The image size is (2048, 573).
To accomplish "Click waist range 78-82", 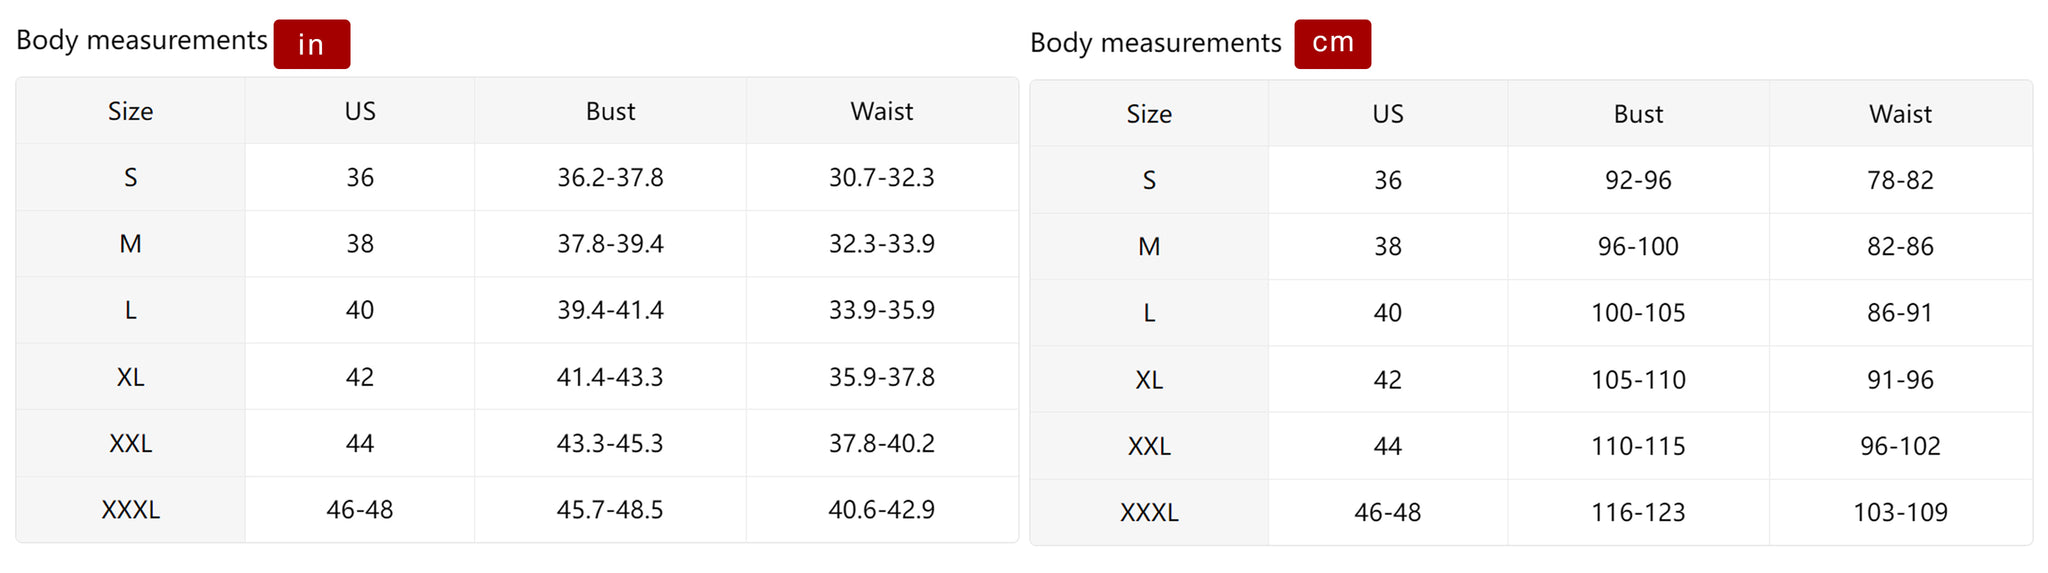I will coord(1900,180).
